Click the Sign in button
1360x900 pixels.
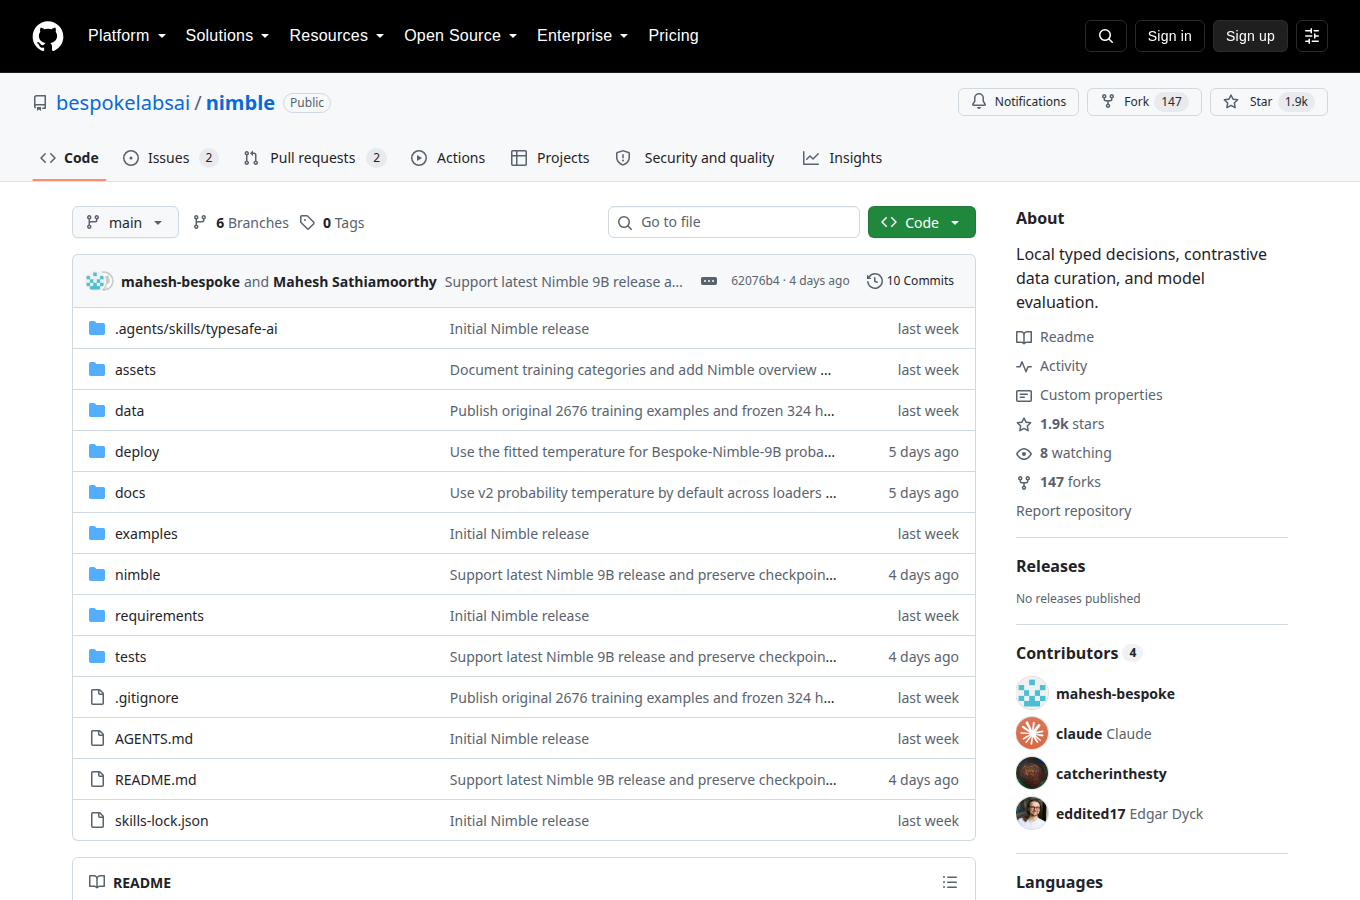pos(1170,36)
